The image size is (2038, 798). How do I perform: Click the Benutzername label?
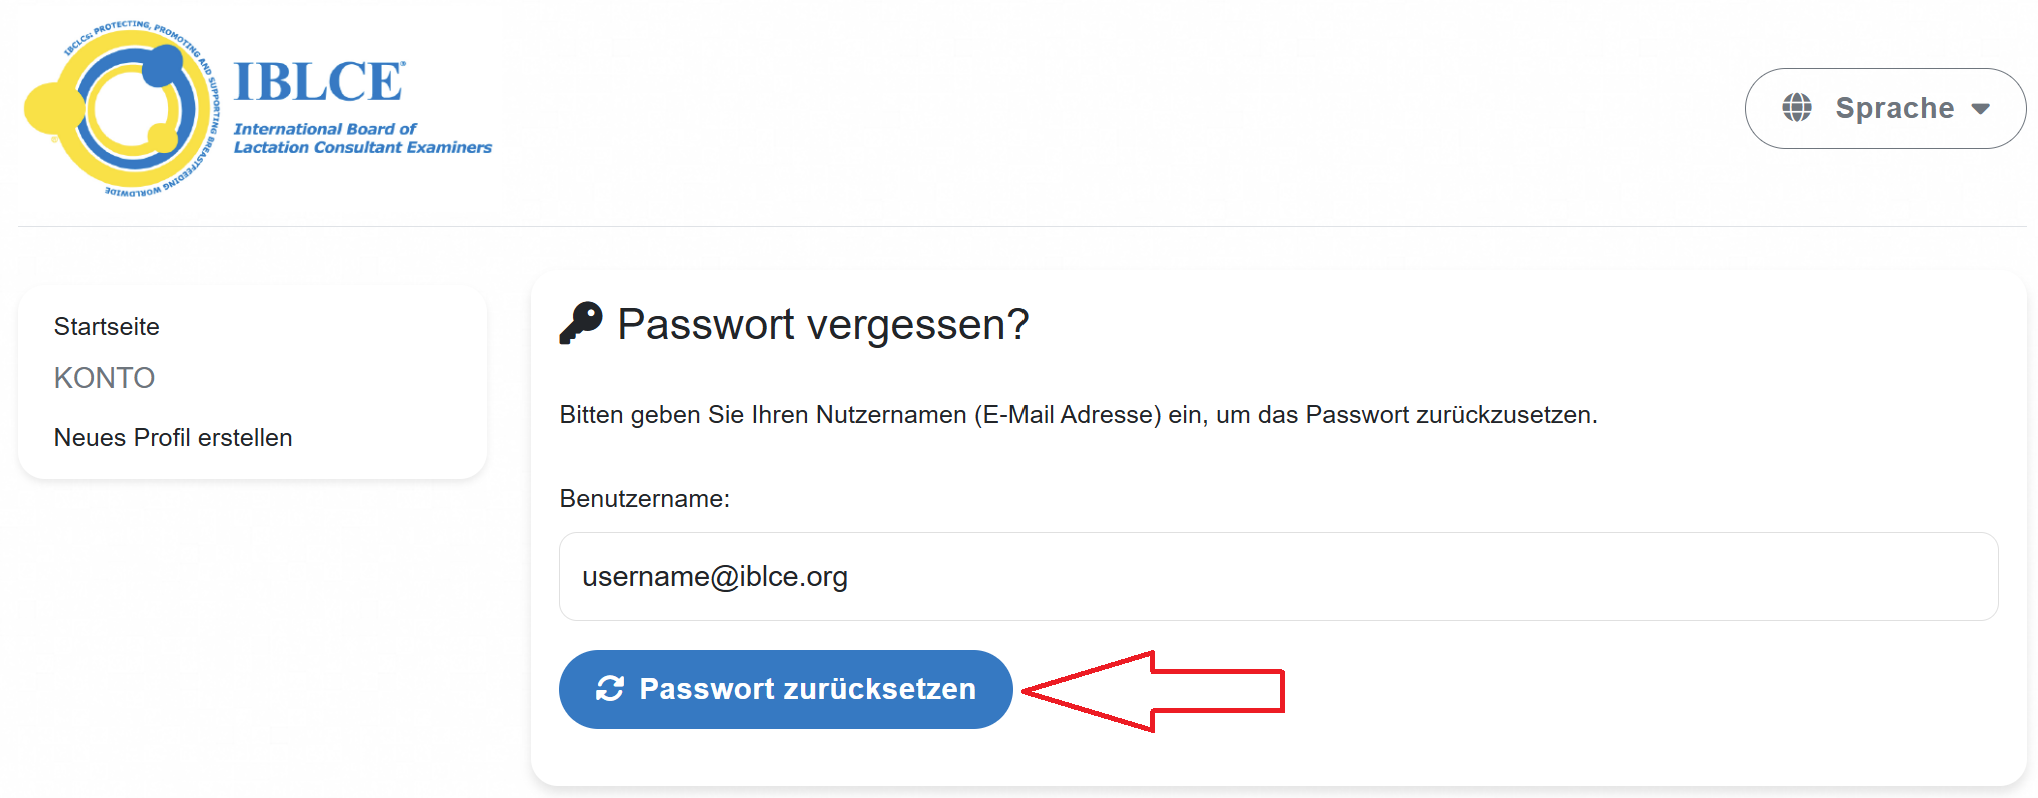tap(645, 499)
